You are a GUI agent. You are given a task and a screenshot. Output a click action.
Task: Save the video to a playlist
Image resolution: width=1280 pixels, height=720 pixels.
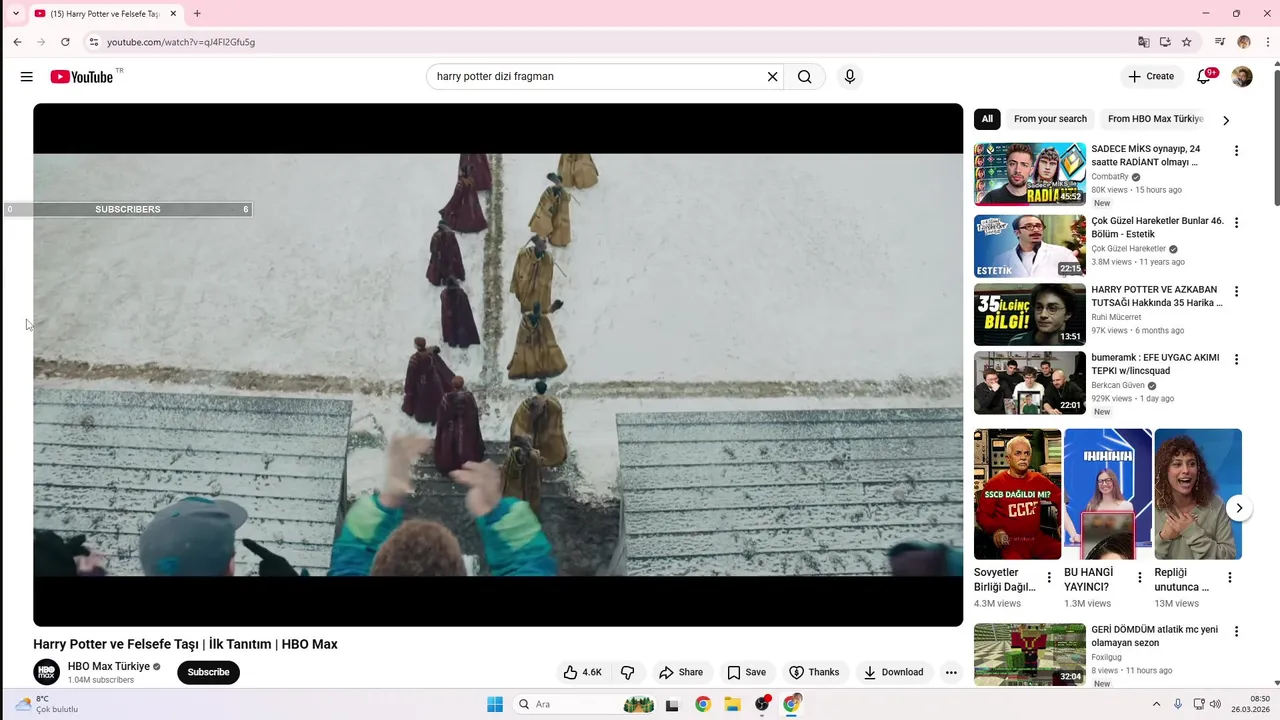click(747, 672)
